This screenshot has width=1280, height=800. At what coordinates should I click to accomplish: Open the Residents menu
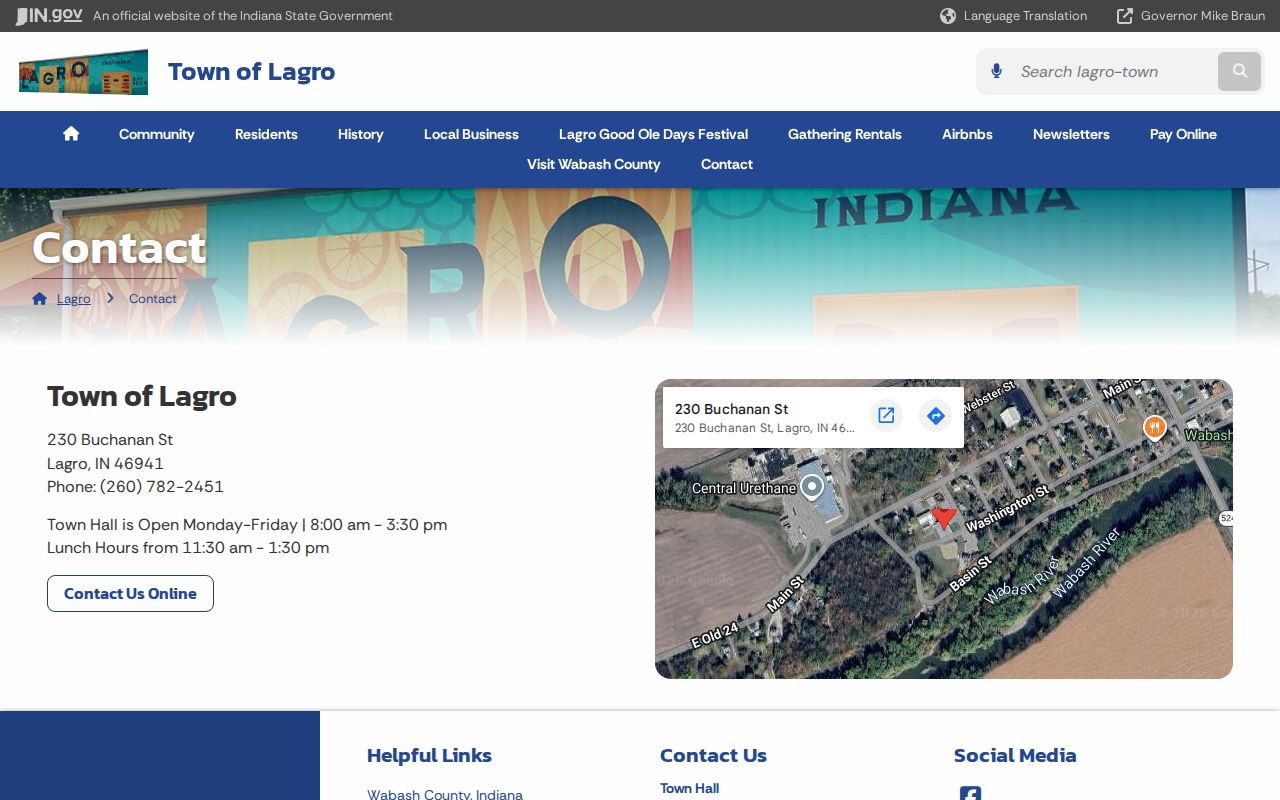pyautogui.click(x=266, y=134)
